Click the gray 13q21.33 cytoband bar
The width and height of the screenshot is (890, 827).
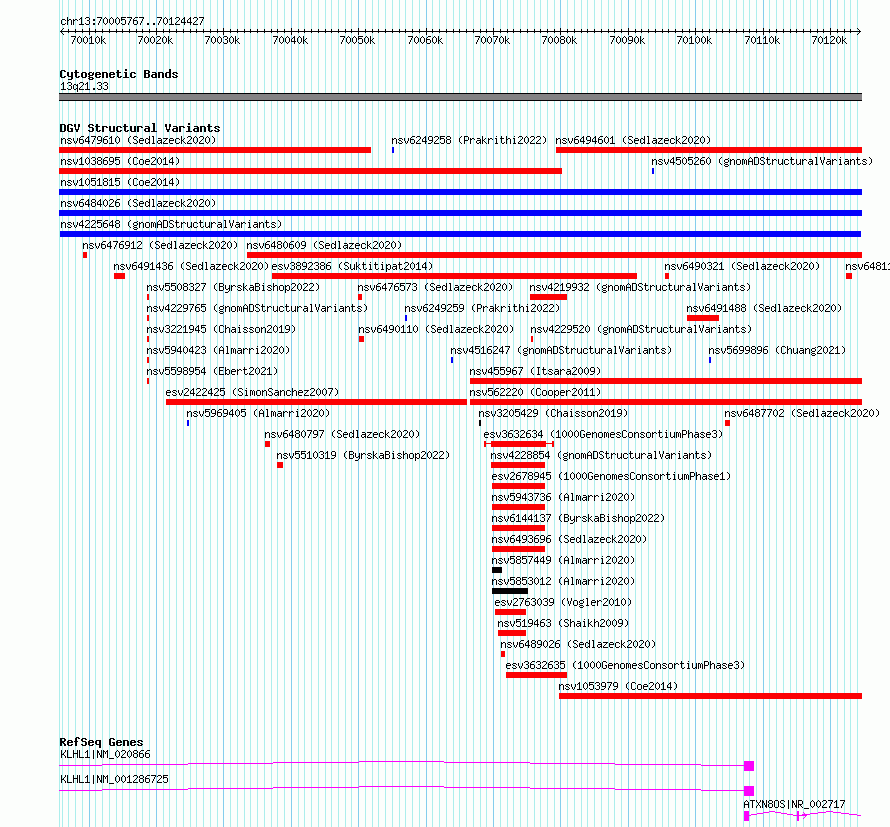tap(460, 97)
